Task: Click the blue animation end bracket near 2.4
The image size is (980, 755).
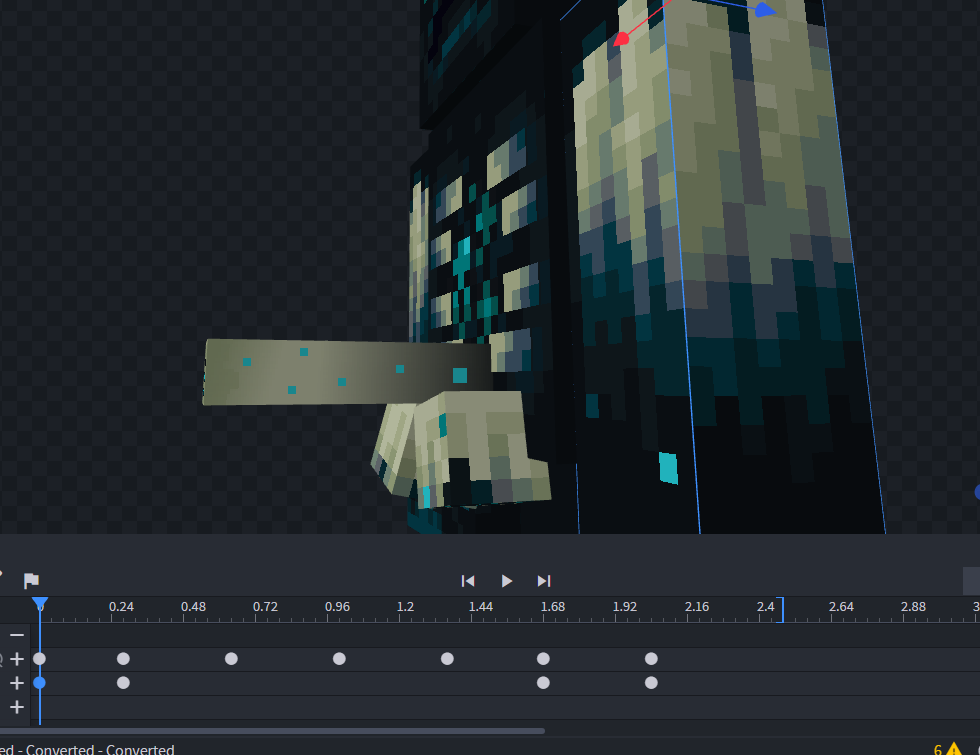Action: click(781, 608)
